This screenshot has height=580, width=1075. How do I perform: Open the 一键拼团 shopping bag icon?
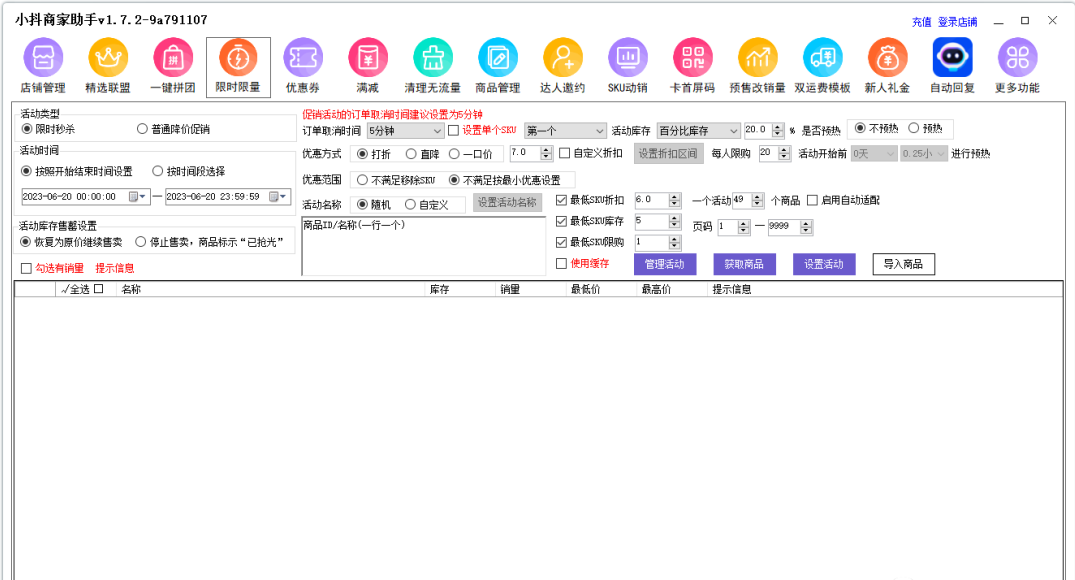pos(173,58)
